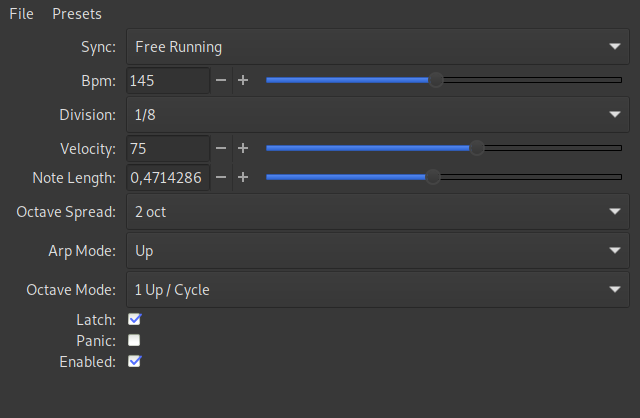640x418 pixels.
Task: Open the Octave Spread dropdown
Action: click(x=377, y=212)
